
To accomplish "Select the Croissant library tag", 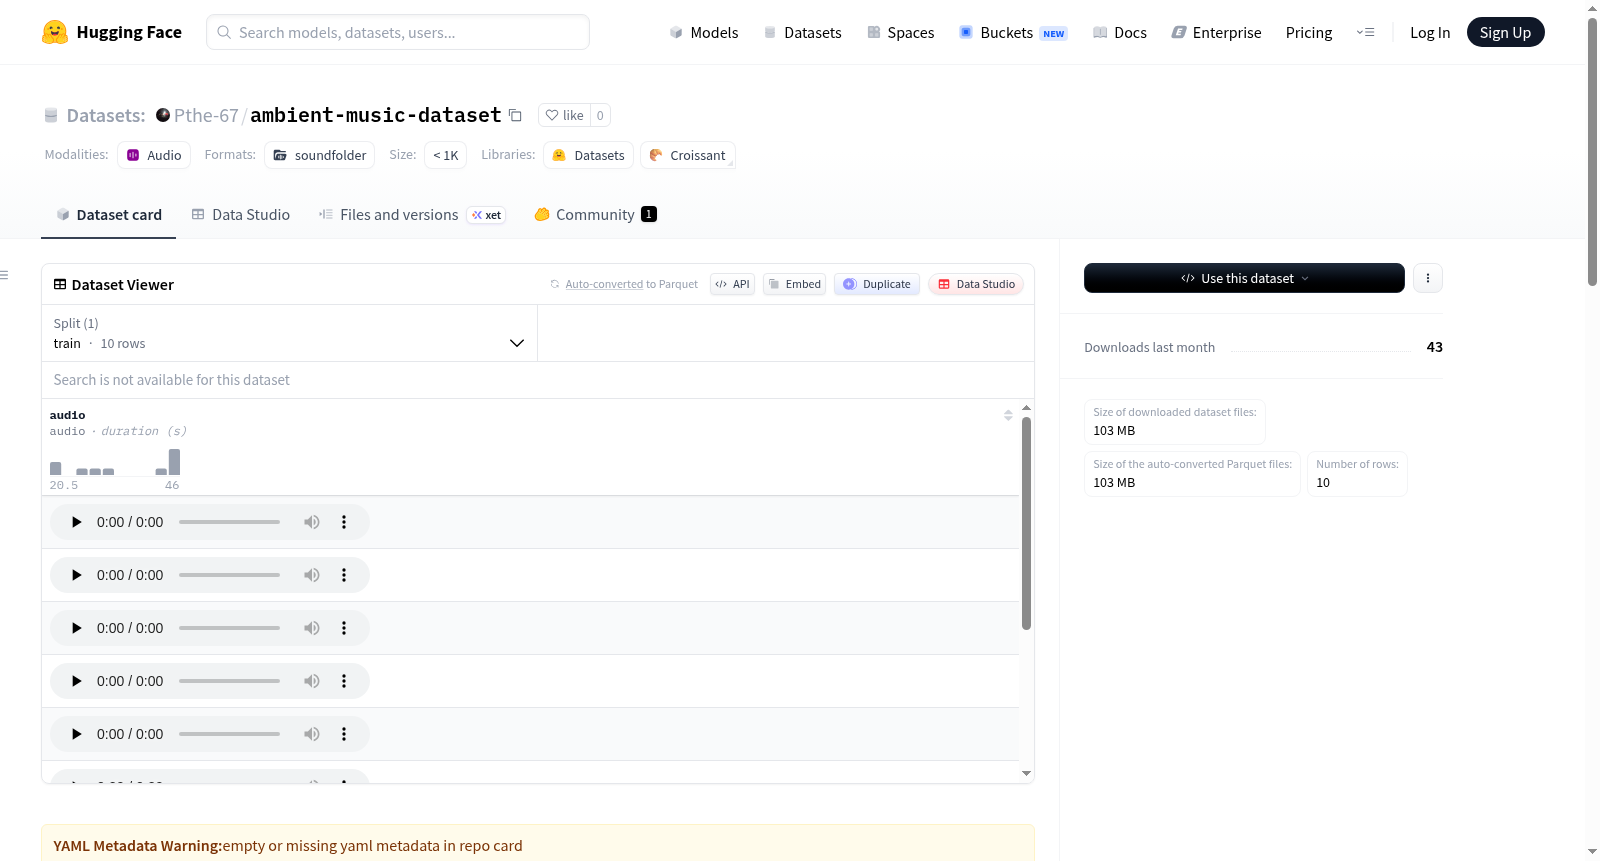I will click(x=688, y=155).
